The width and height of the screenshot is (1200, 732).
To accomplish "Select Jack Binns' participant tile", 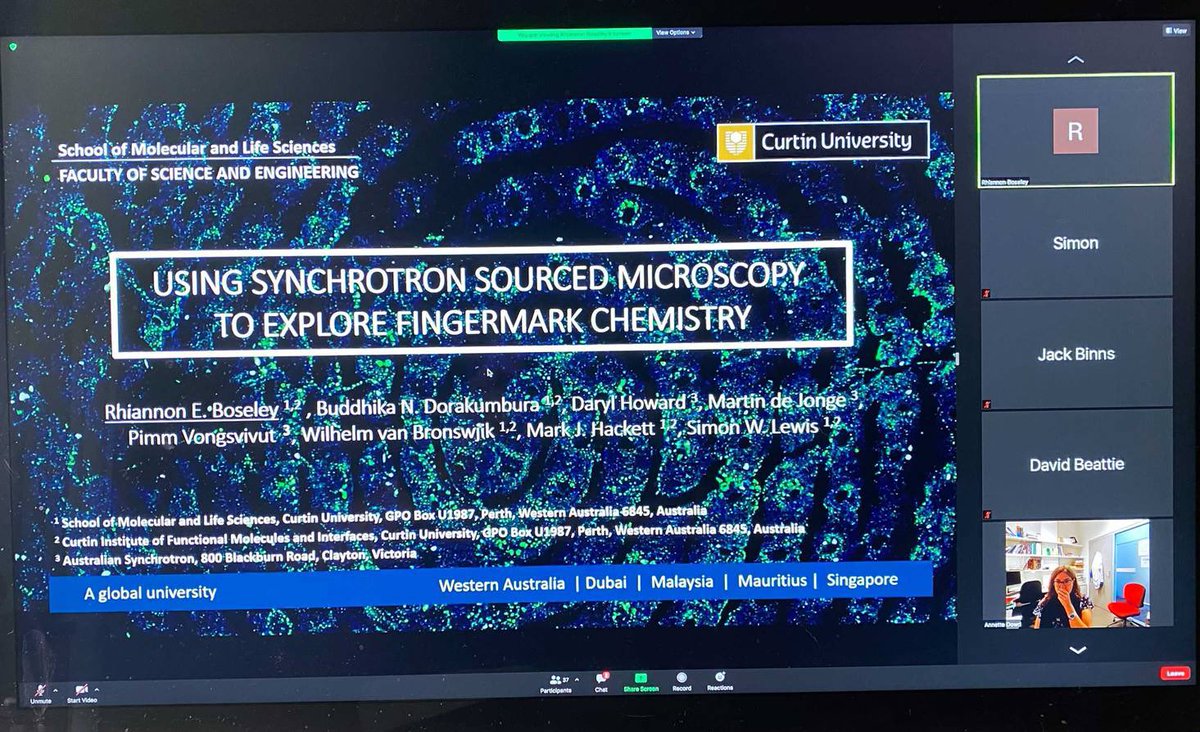I will click(1075, 354).
